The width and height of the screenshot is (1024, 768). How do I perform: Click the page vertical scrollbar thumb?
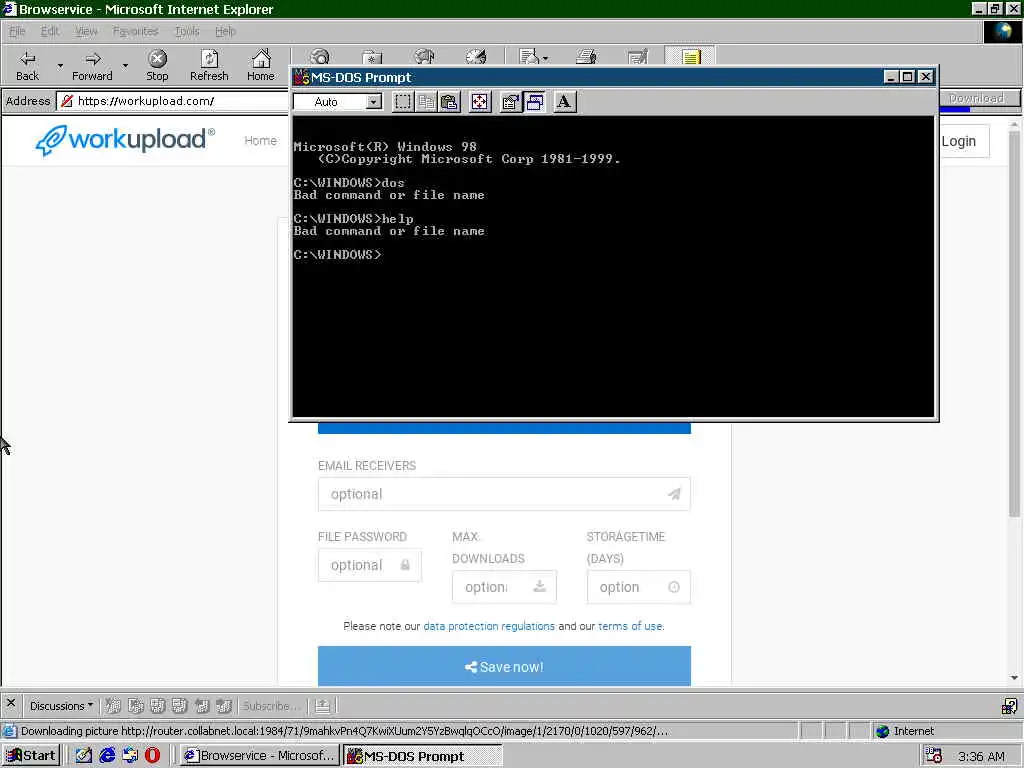1014,323
